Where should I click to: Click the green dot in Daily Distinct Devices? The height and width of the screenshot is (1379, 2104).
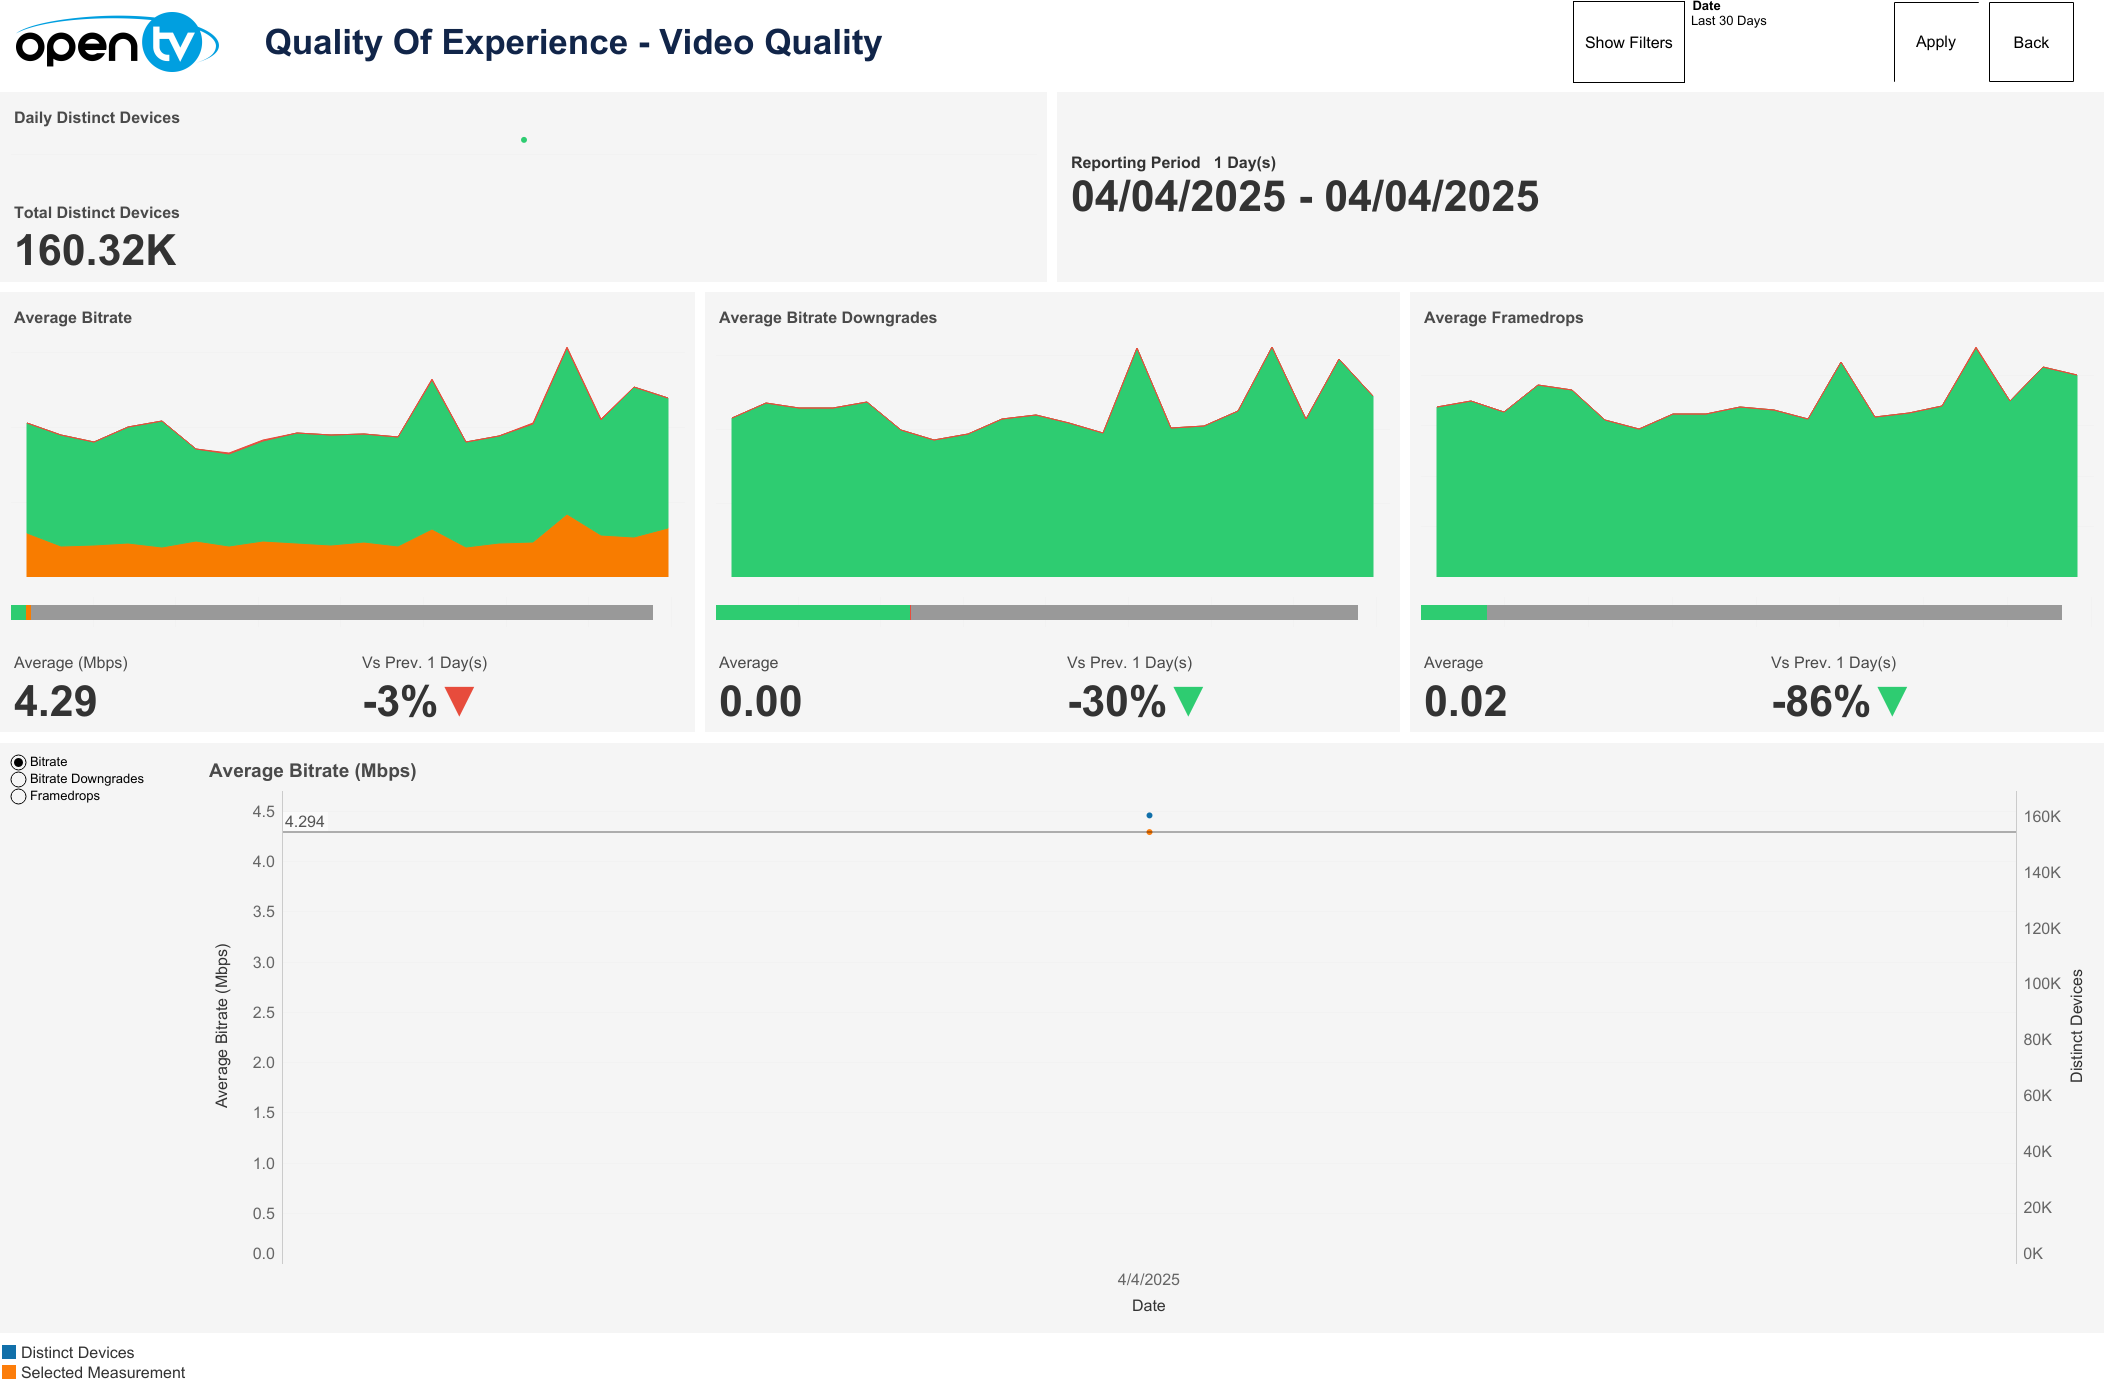pos(524,140)
